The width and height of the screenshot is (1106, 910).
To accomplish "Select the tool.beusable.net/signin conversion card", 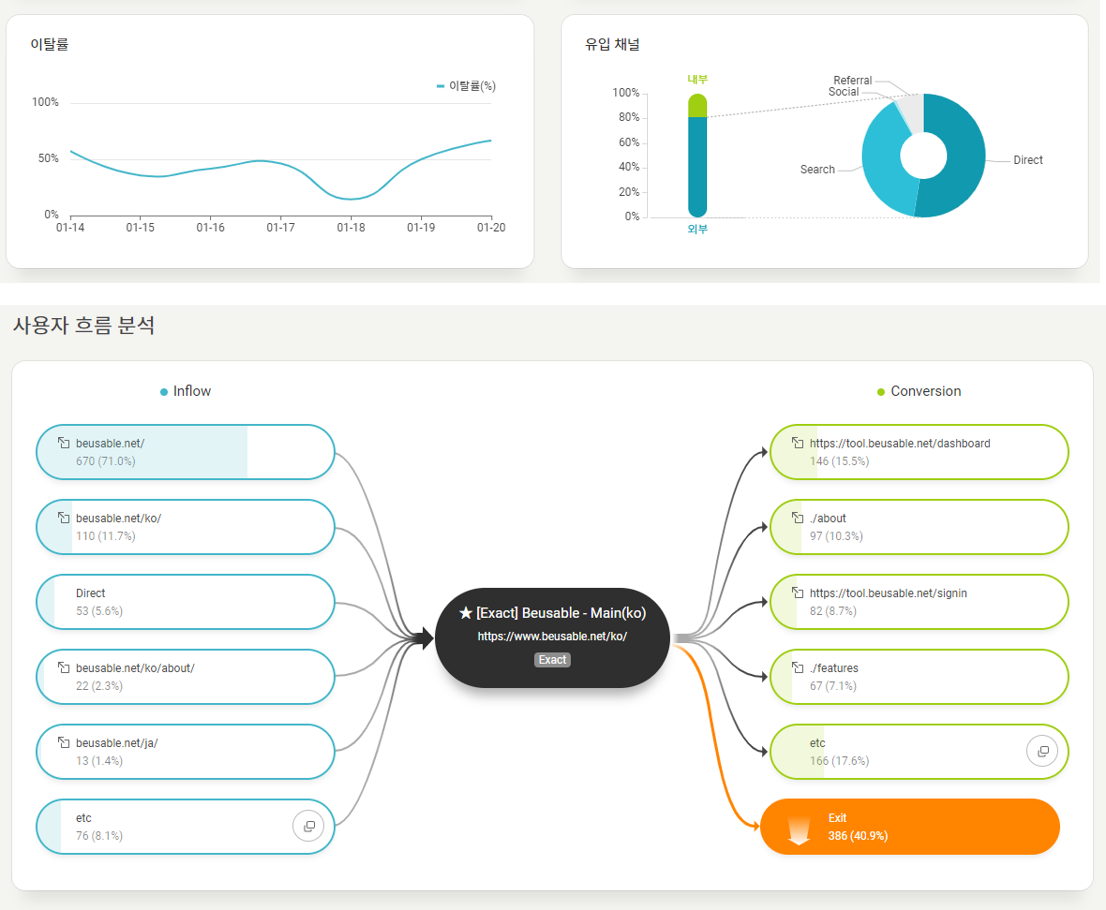I will pos(919,602).
